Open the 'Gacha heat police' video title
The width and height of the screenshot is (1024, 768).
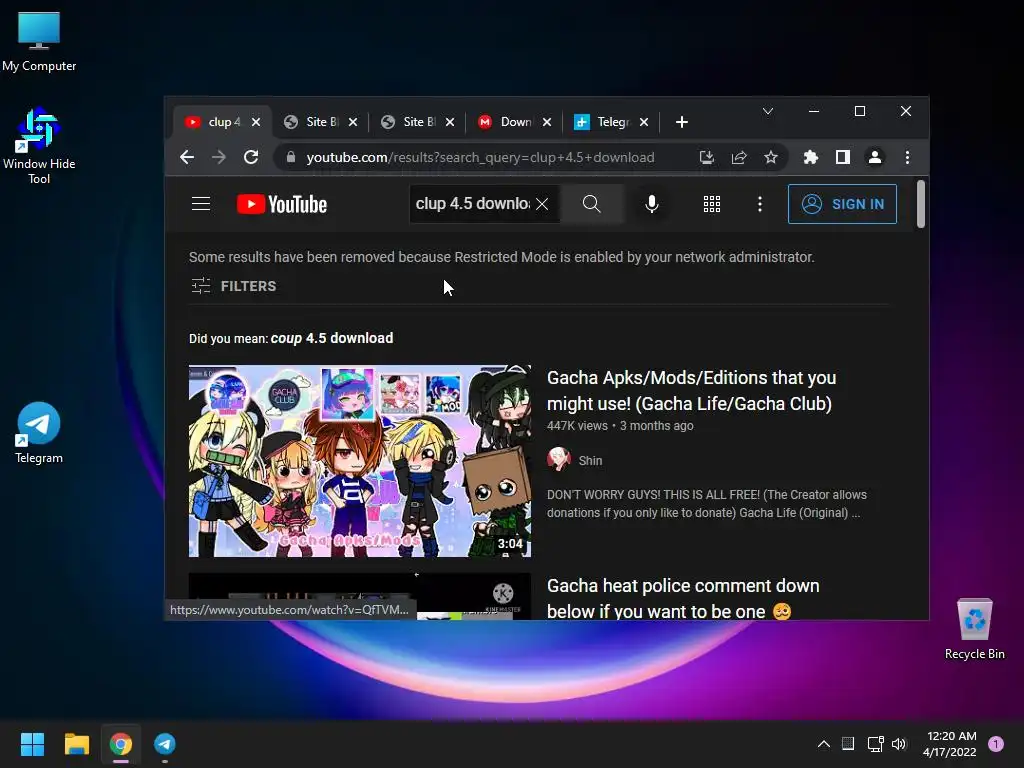click(x=682, y=598)
